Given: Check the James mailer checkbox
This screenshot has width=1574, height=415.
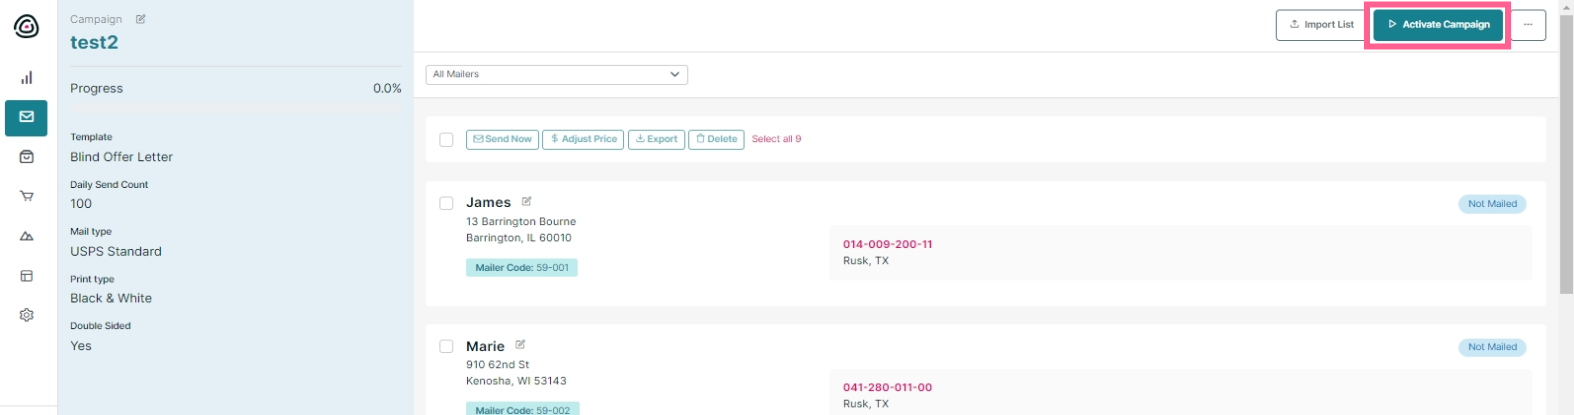Looking at the screenshot, I should point(446,203).
